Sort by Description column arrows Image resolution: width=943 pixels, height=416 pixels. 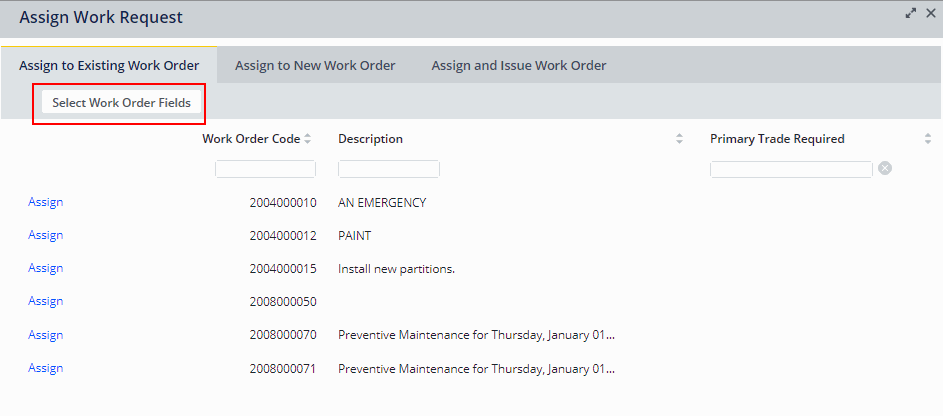(680, 139)
